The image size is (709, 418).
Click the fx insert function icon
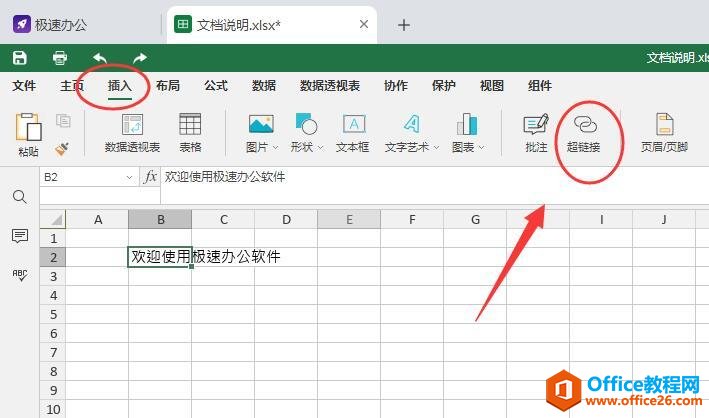pyautogui.click(x=150, y=177)
